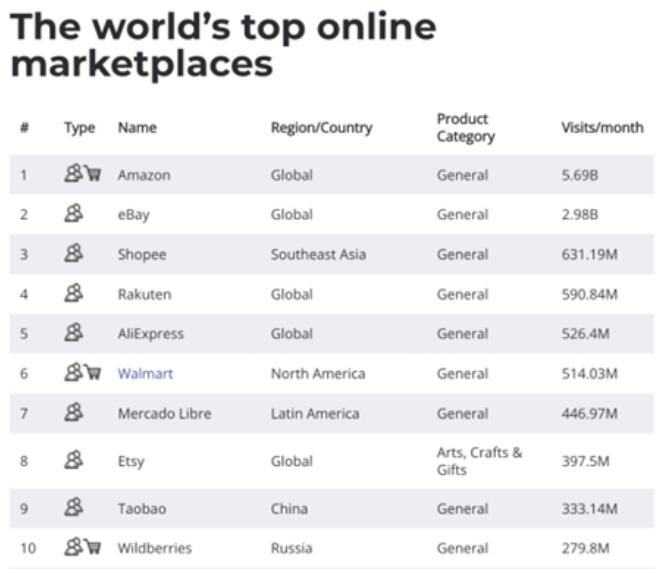The height and width of the screenshot is (574, 663).
Task: Click the type icon for Mercado Libre
Action: pos(73,413)
